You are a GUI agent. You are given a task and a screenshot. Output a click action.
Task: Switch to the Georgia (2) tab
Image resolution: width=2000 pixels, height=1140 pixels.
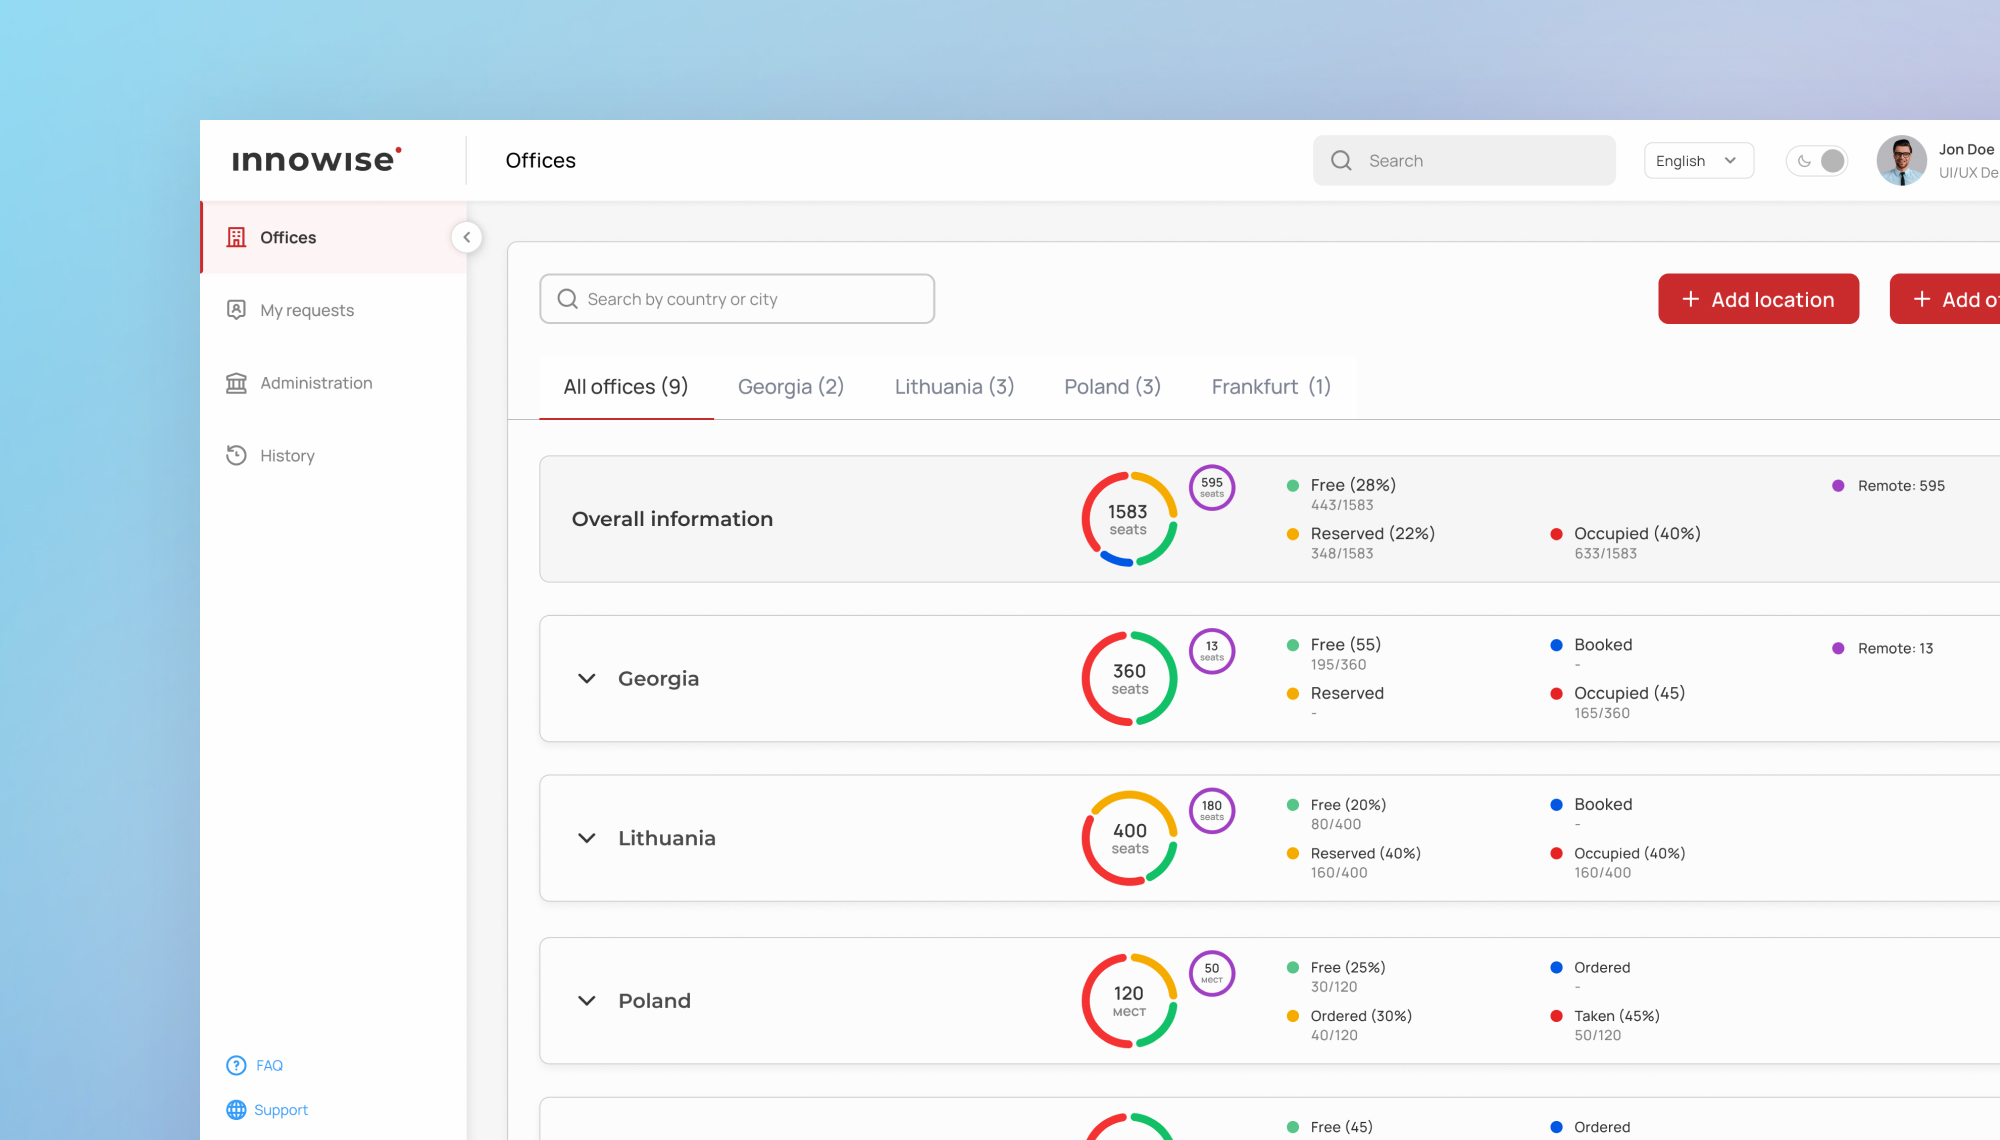pos(791,387)
